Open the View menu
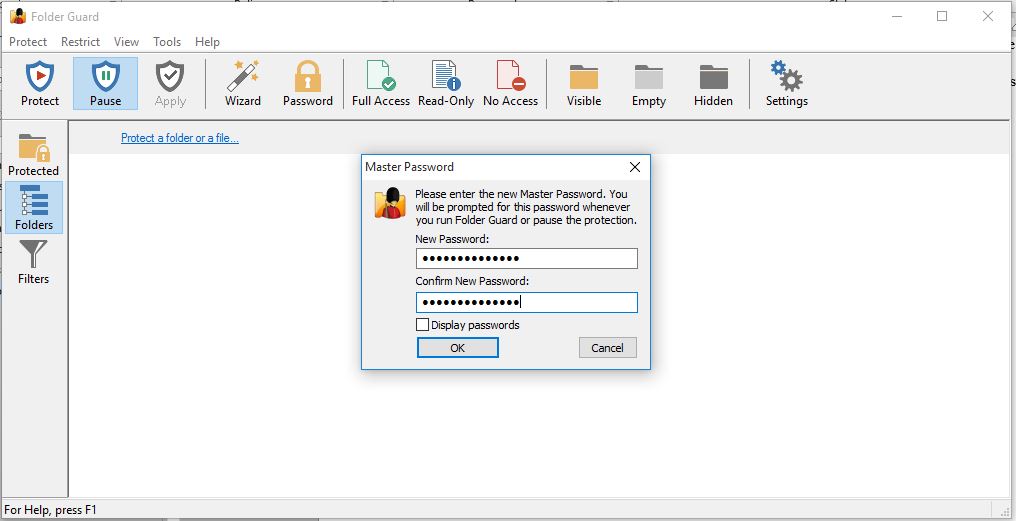This screenshot has width=1016, height=521. tap(126, 41)
